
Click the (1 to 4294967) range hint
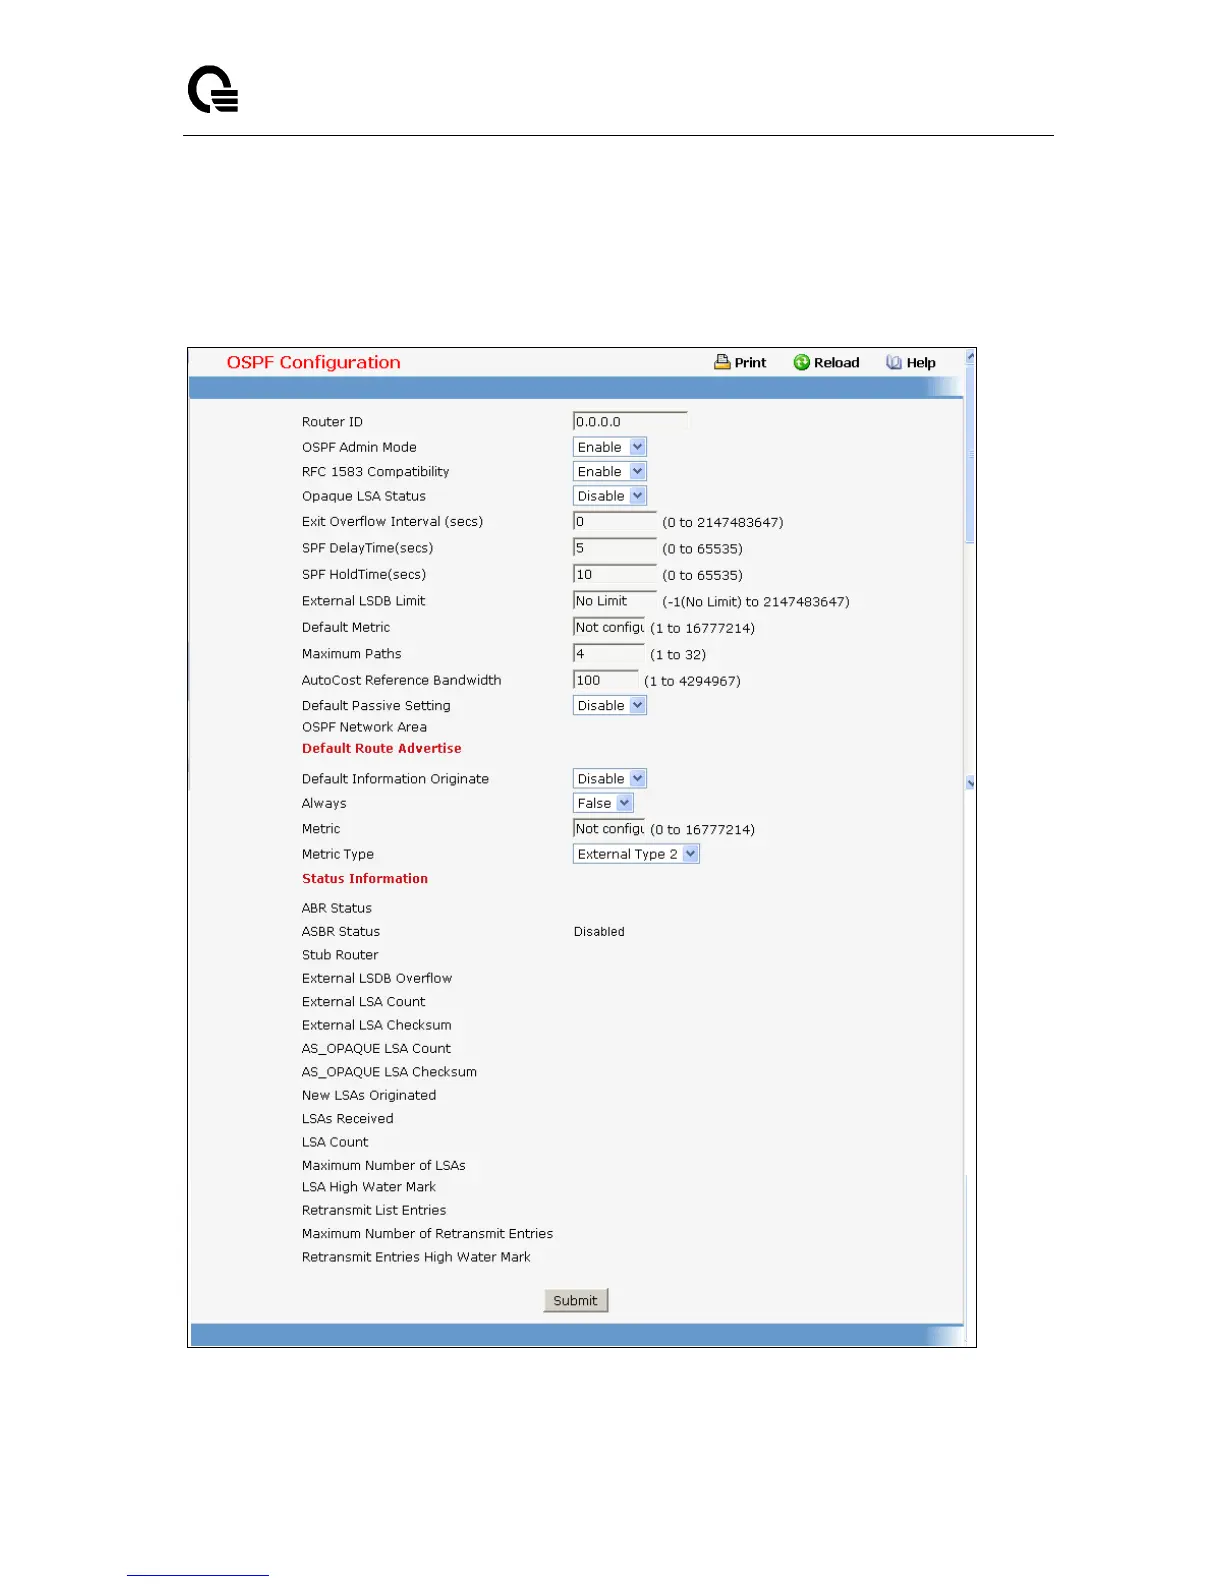(x=692, y=681)
